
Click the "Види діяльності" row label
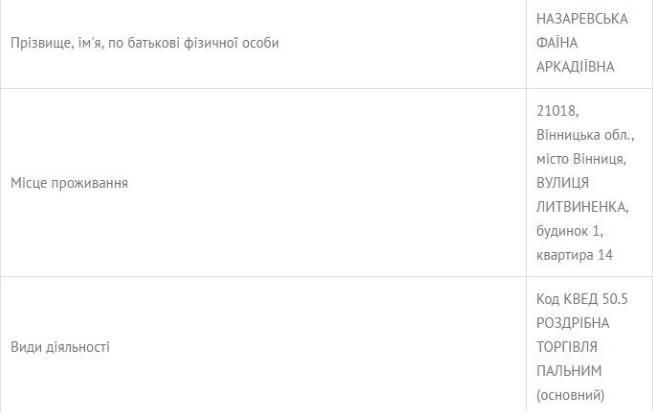coord(60,347)
